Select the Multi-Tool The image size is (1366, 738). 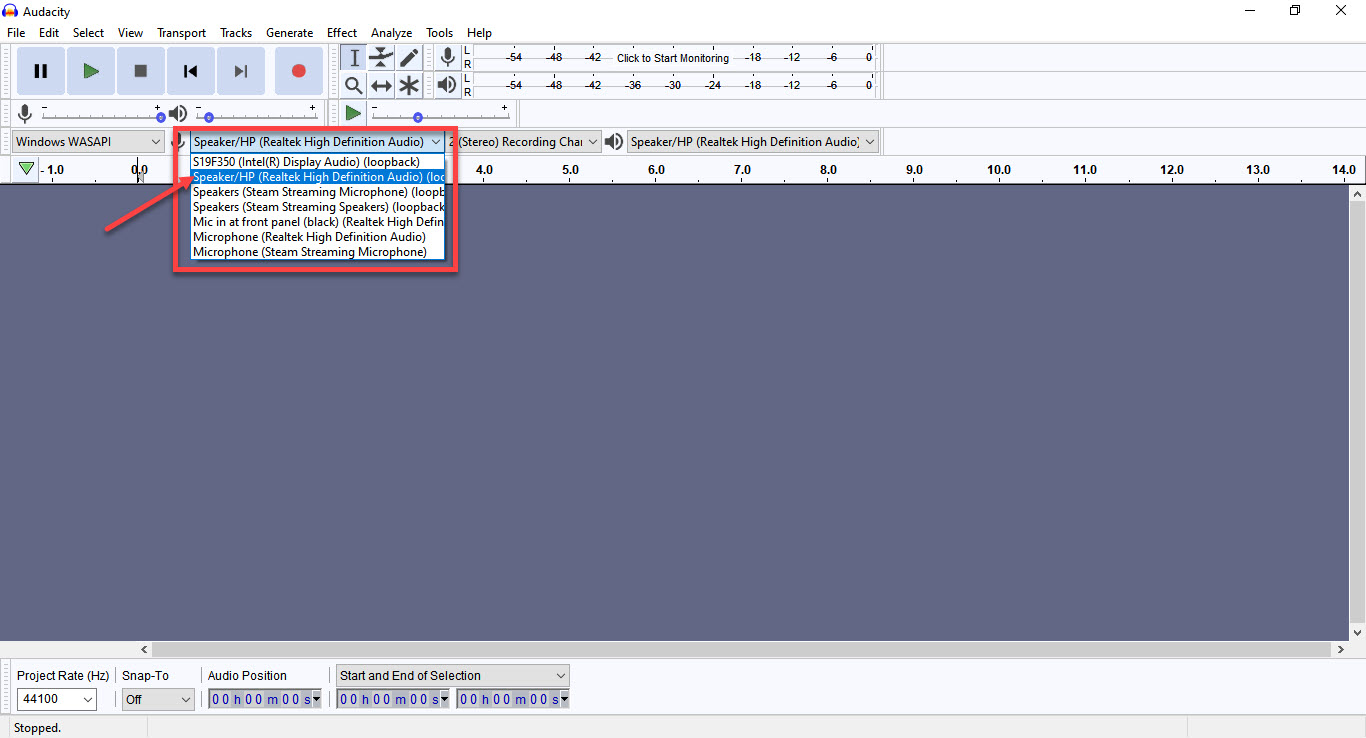click(409, 85)
